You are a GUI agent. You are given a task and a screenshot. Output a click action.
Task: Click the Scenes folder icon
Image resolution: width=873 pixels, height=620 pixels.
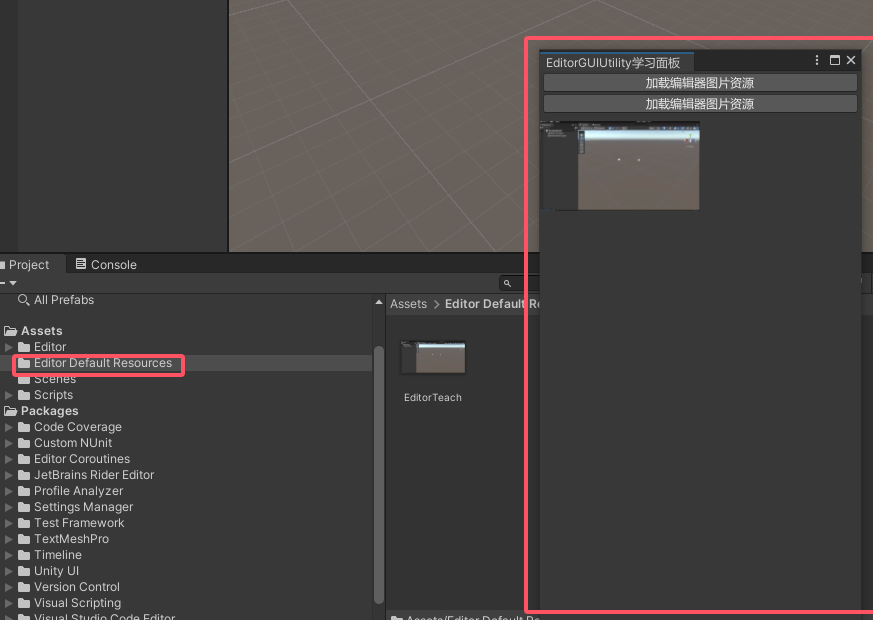[25, 379]
